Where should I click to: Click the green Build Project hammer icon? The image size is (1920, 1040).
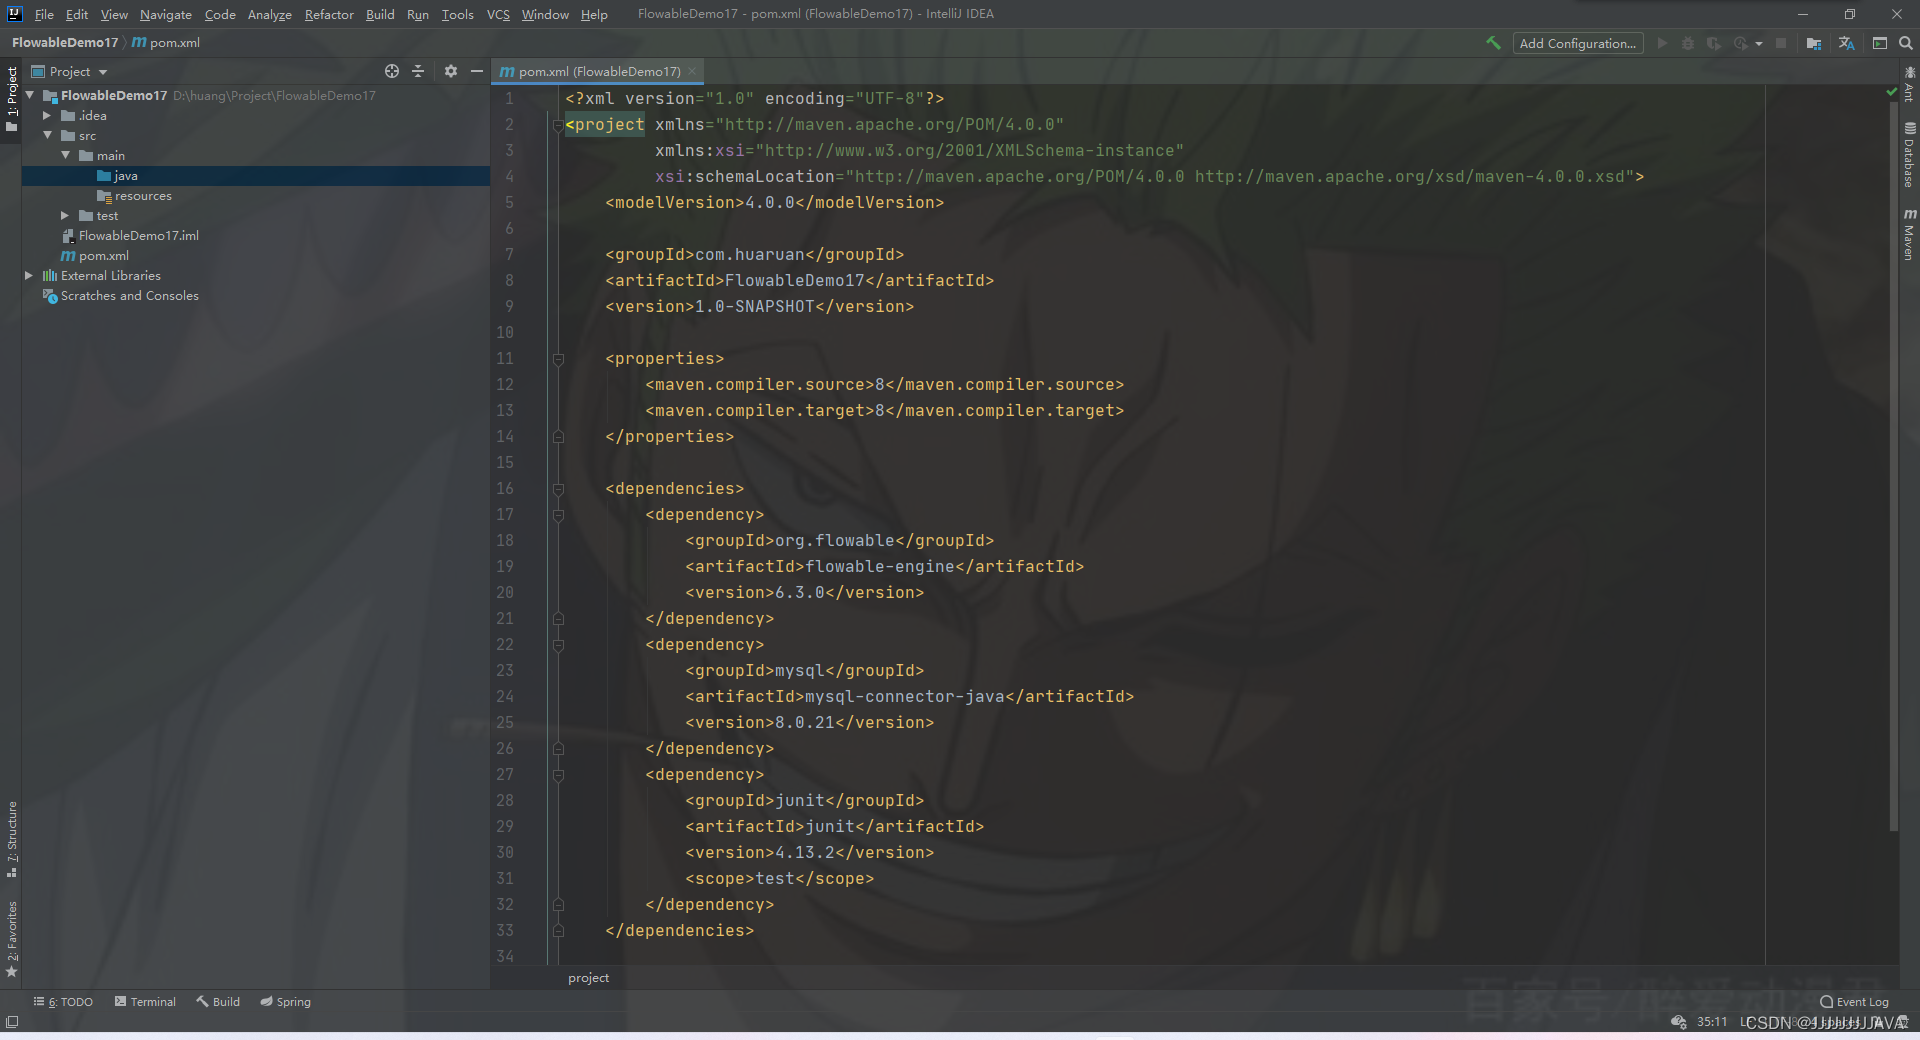point(1493,43)
